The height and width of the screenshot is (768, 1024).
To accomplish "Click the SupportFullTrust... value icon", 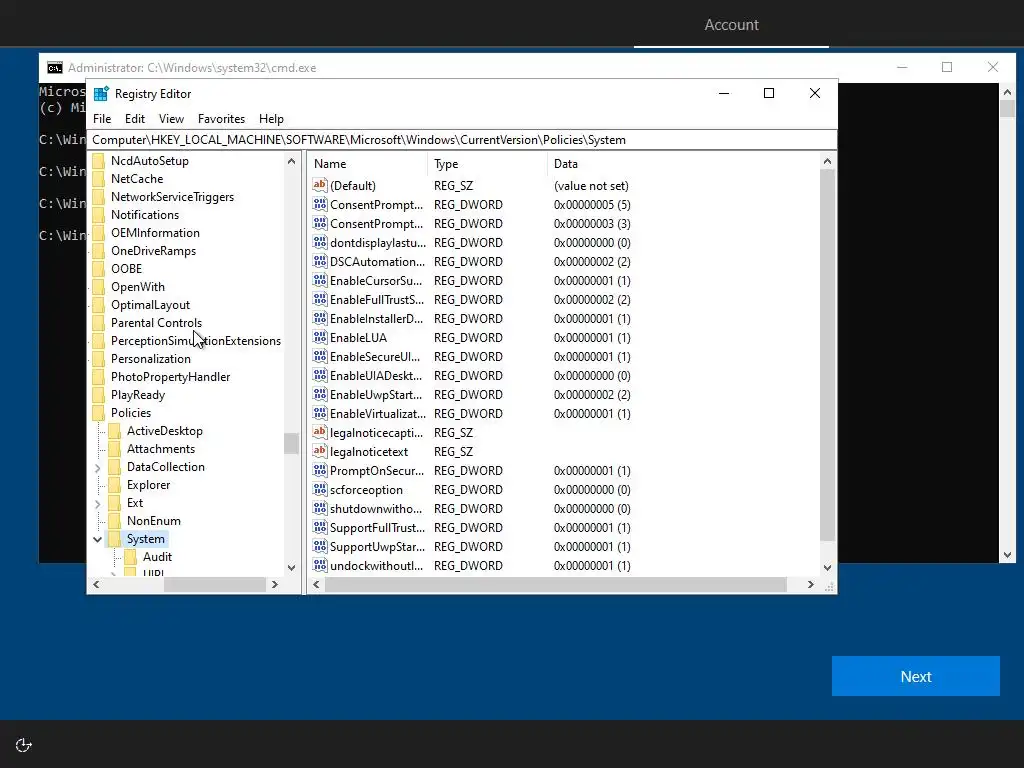I will 319,527.
